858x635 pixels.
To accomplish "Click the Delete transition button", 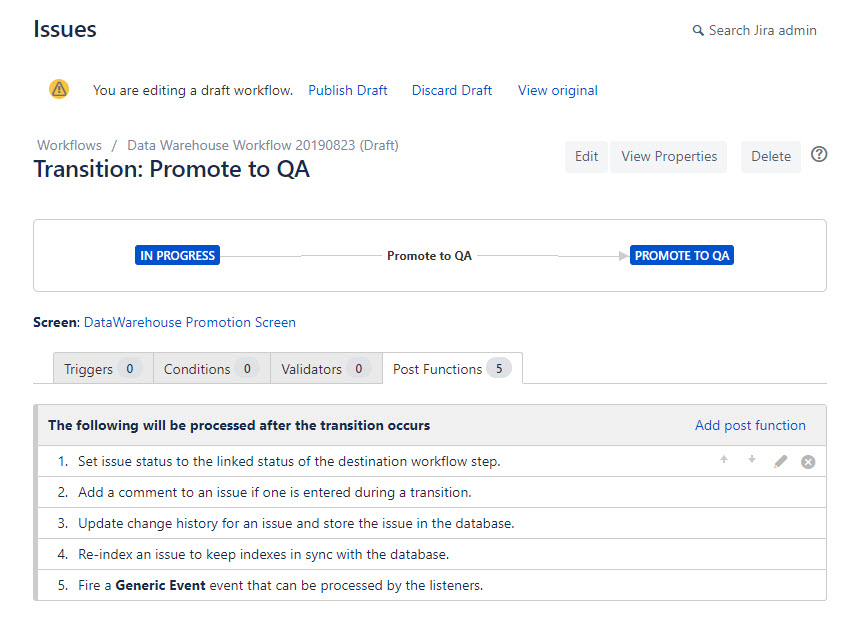I will click(x=770, y=157).
